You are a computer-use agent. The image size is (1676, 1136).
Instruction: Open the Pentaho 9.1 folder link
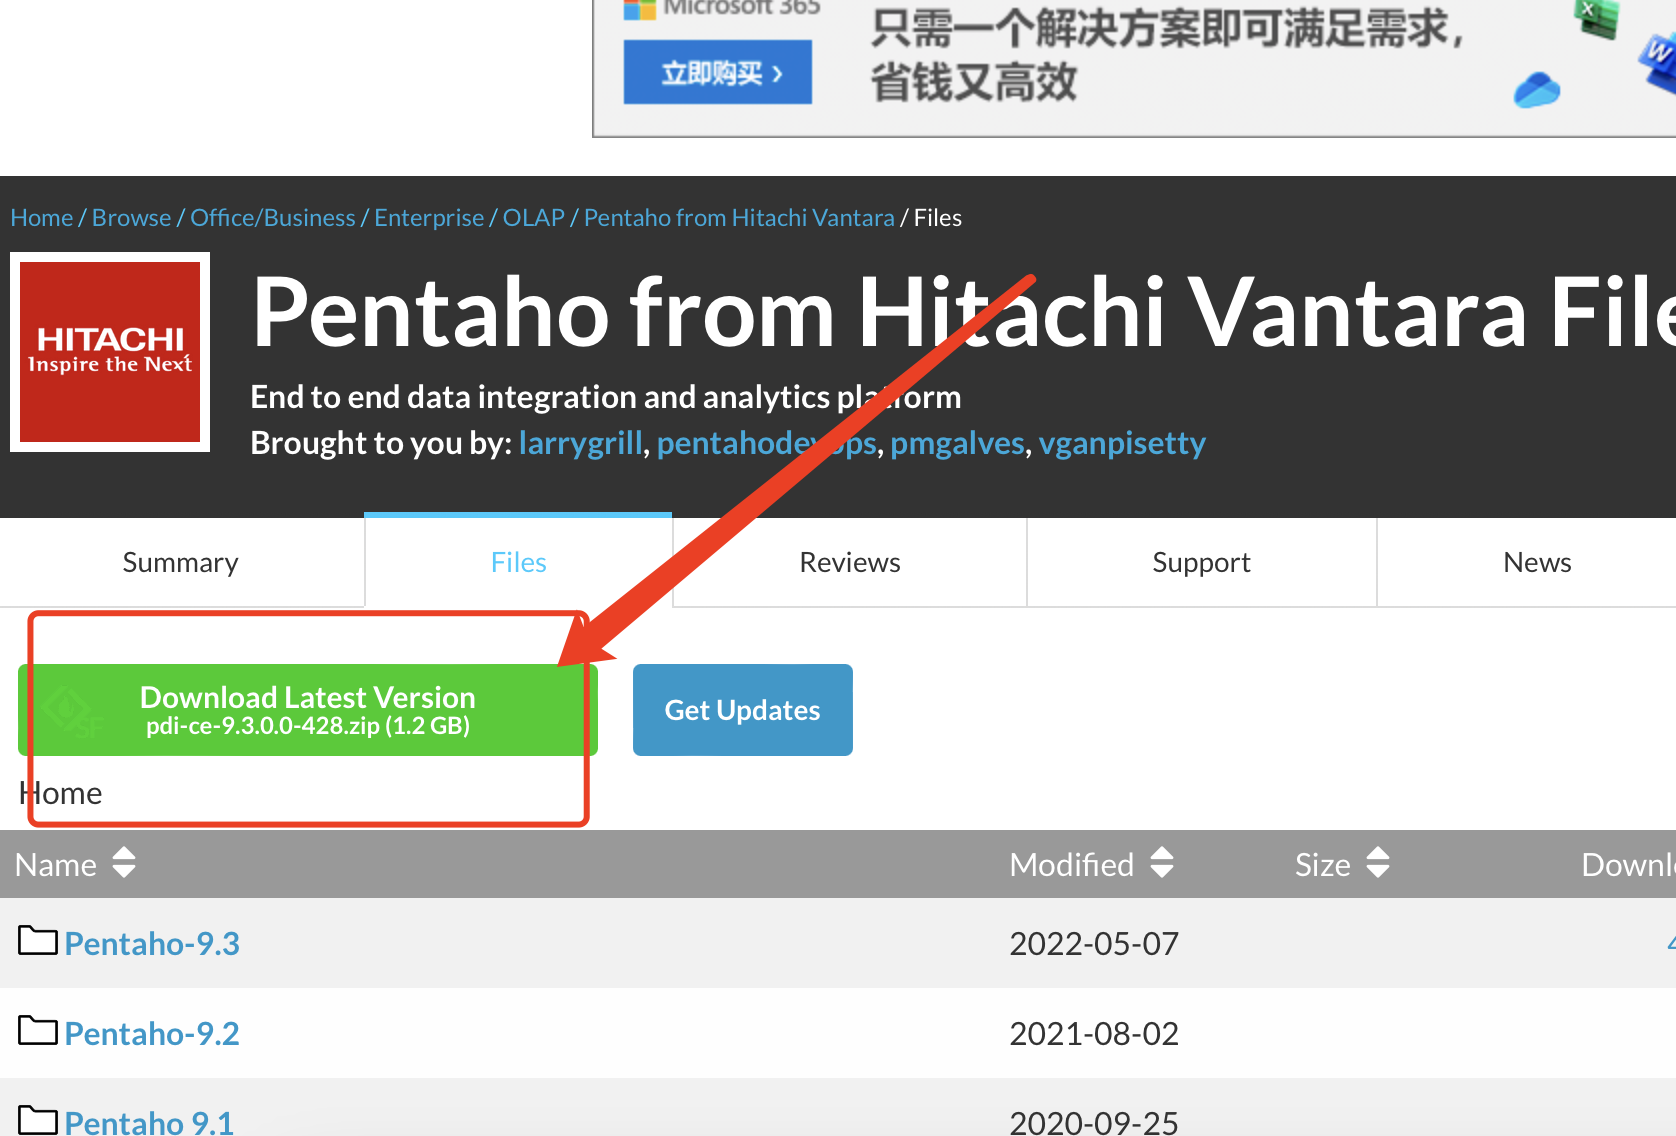point(149,1122)
